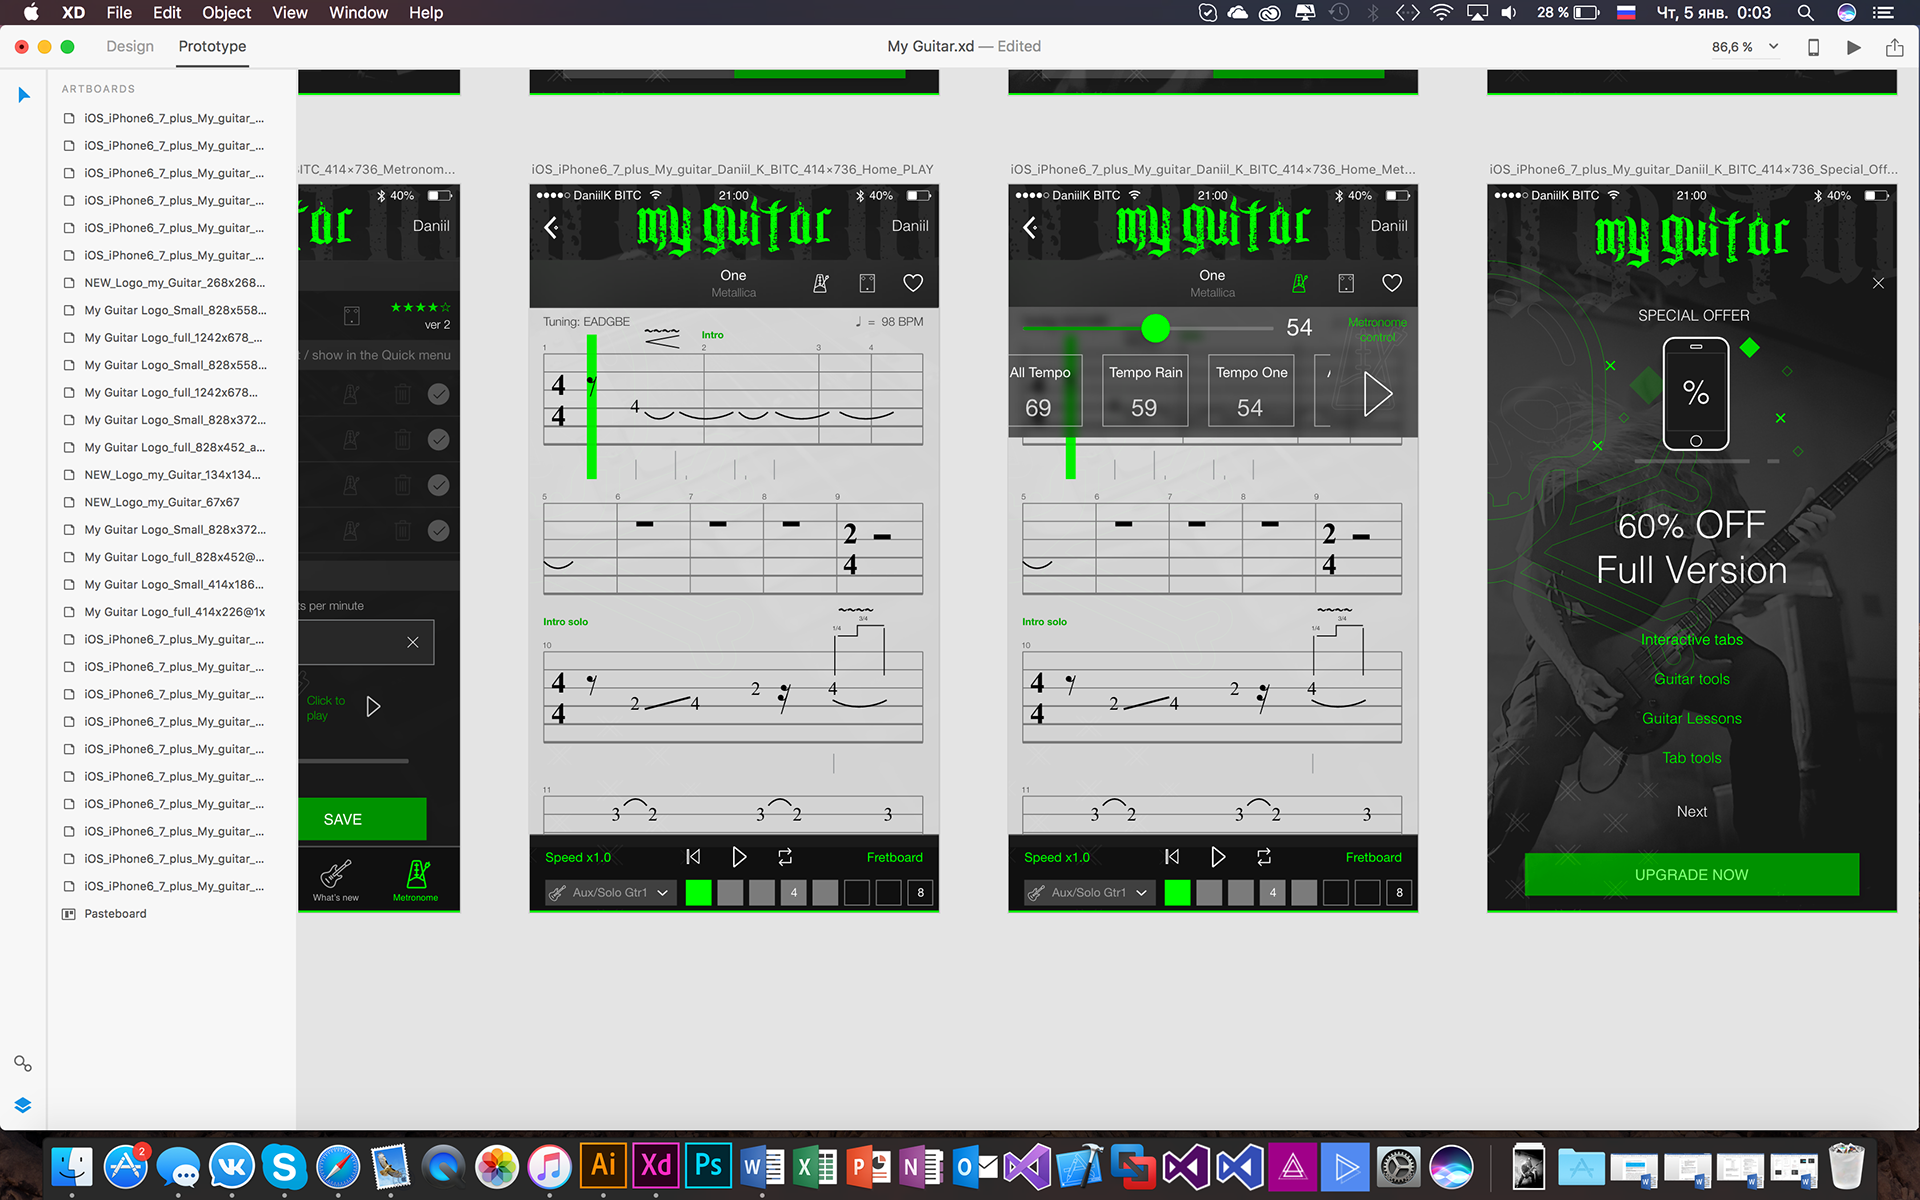Toggle first checkmark circle in Metronome list
The width and height of the screenshot is (1920, 1200).
pos(438,394)
